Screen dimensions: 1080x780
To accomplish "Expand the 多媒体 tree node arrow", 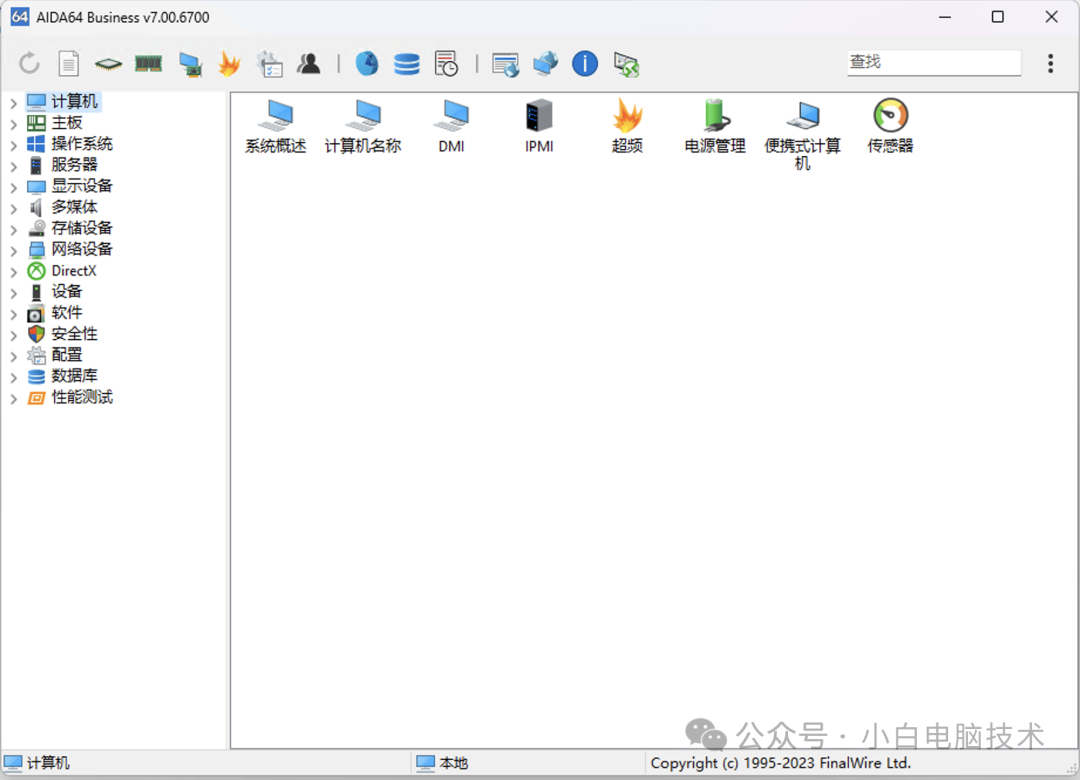I will (13, 209).
